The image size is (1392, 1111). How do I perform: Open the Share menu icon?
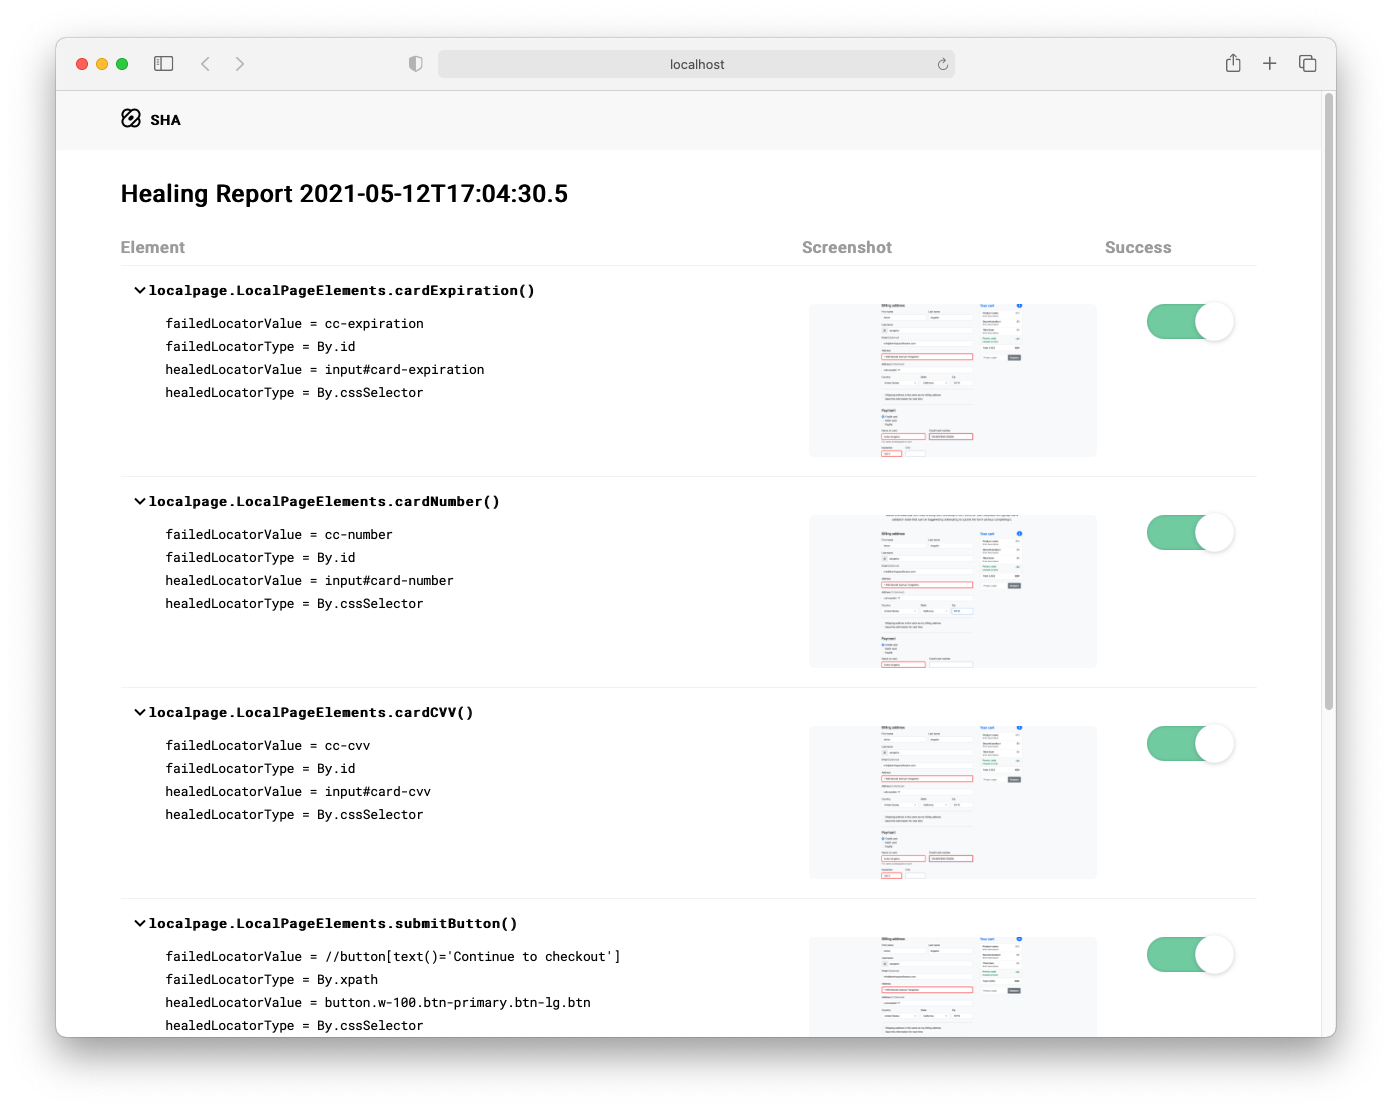point(1232,63)
